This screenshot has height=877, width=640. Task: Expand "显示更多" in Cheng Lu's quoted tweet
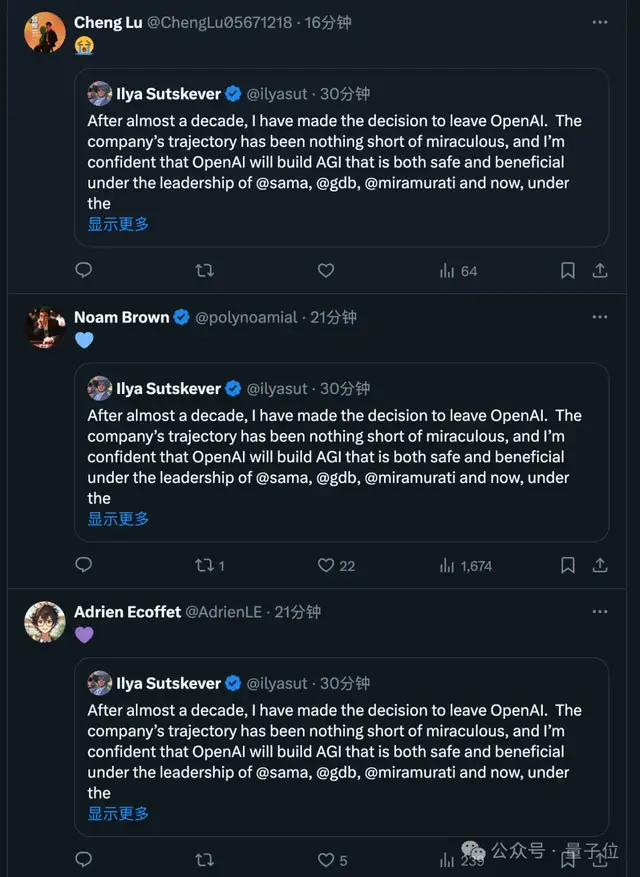tap(118, 224)
